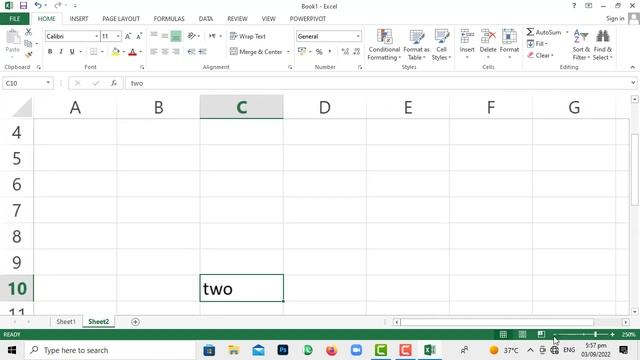This screenshot has height=360, width=640.
Task: Insert cells using the Insert icon
Action: click(467, 37)
